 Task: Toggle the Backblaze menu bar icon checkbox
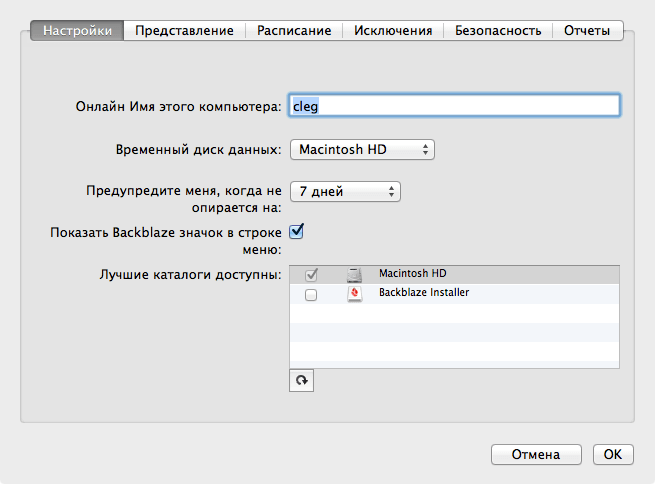(x=297, y=231)
